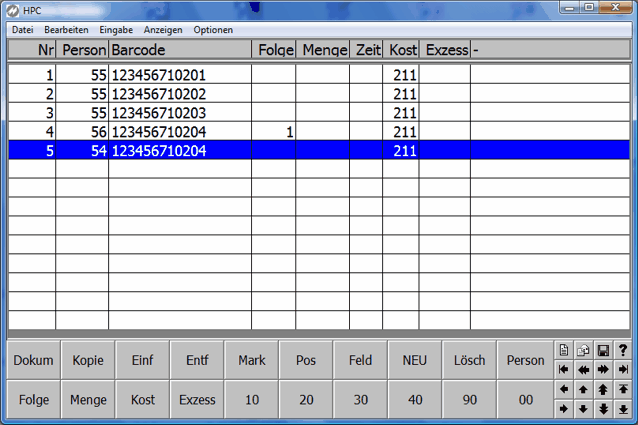Jump to first column with arrow-to-bar left icon
Image resolution: width=638 pixels, height=425 pixels.
pos(564,369)
